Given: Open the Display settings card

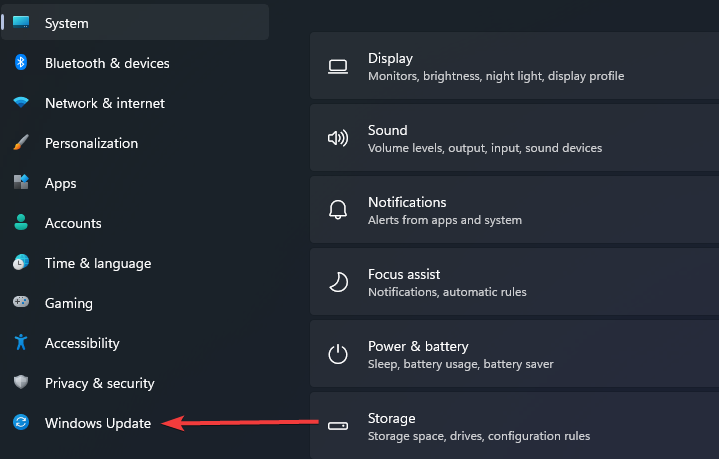Looking at the screenshot, I should click(x=514, y=66).
